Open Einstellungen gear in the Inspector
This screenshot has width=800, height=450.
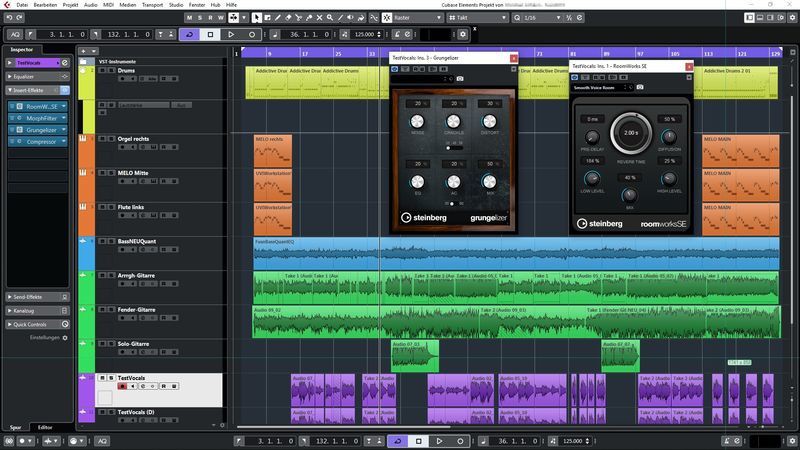65,338
